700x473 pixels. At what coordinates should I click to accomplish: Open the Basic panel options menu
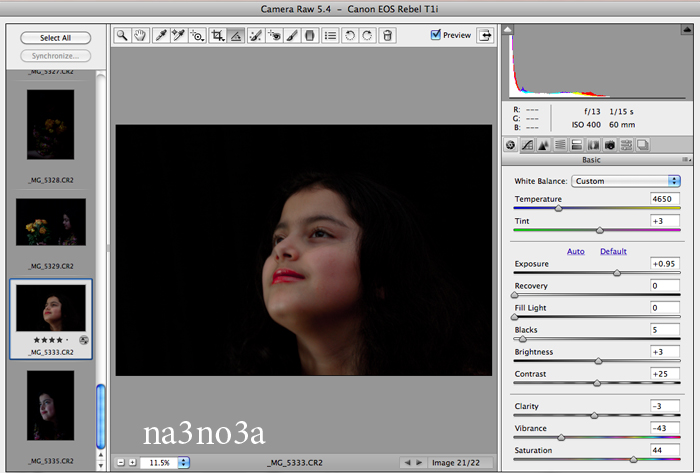click(686, 160)
